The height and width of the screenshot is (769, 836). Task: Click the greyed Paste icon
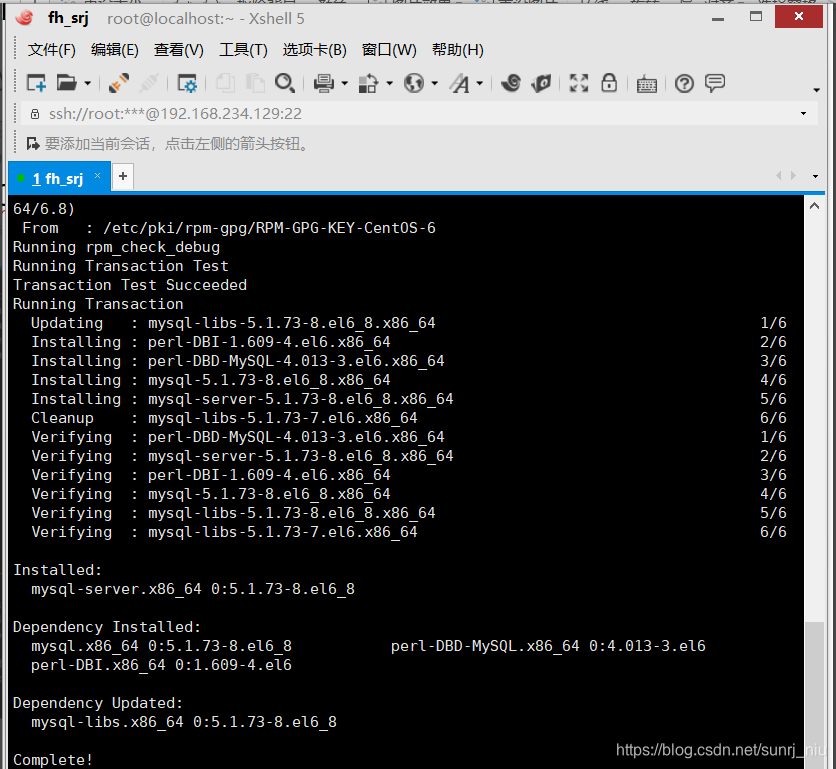[255, 83]
